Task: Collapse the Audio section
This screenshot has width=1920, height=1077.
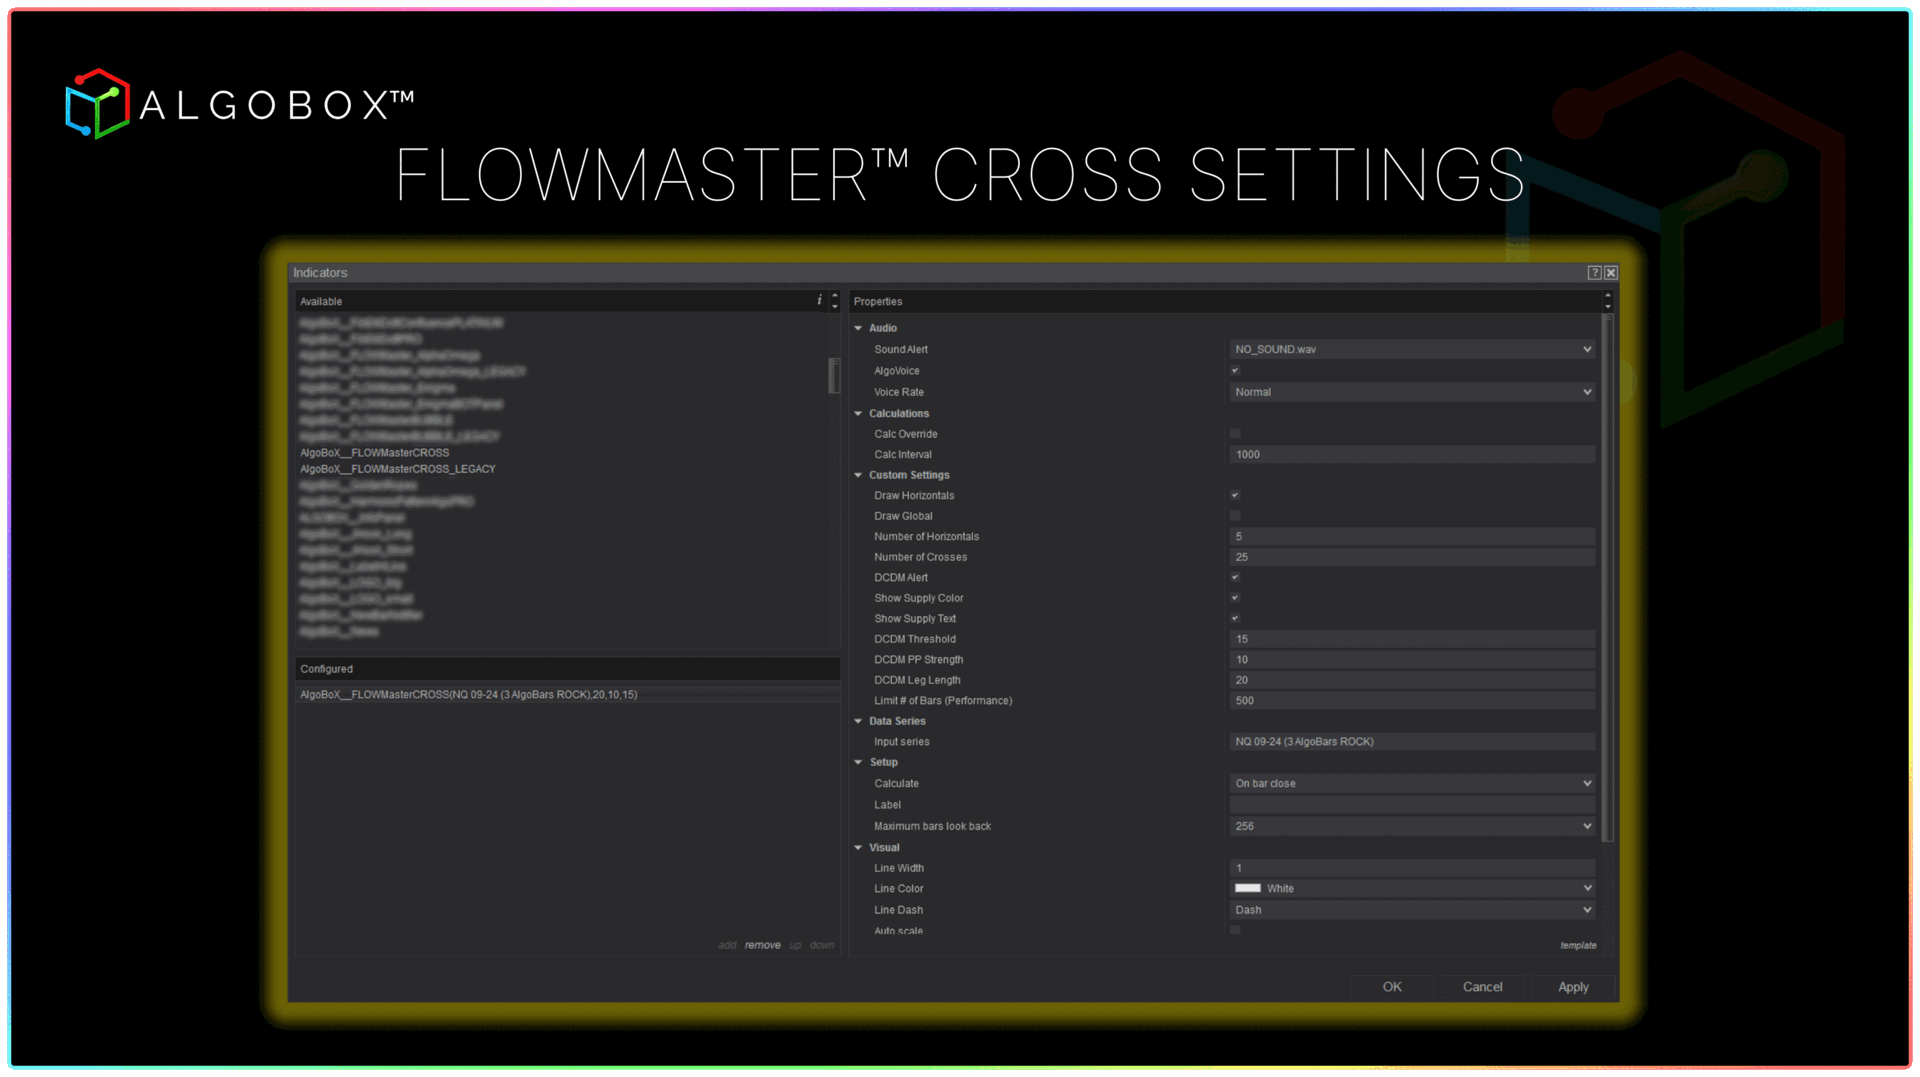Action: 858,327
